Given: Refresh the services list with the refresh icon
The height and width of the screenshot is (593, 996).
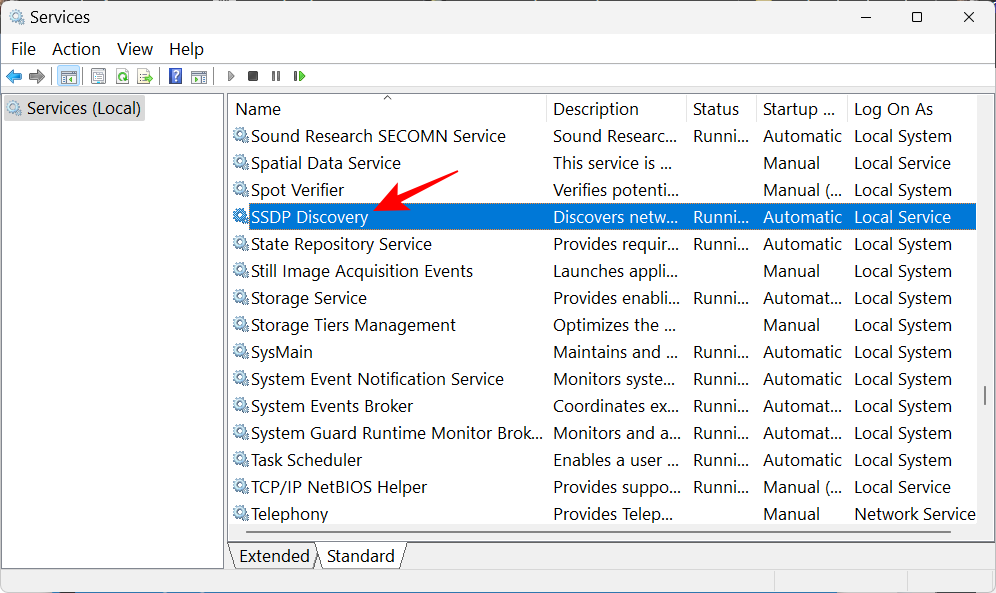Looking at the screenshot, I should 121,76.
